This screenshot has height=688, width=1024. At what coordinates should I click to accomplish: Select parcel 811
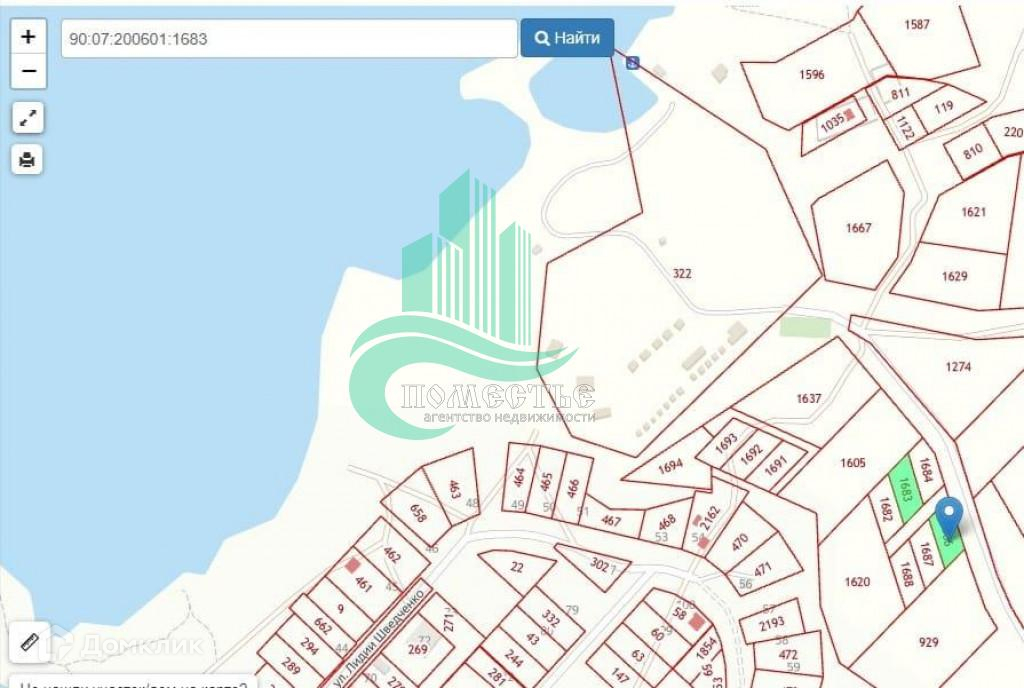click(901, 93)
